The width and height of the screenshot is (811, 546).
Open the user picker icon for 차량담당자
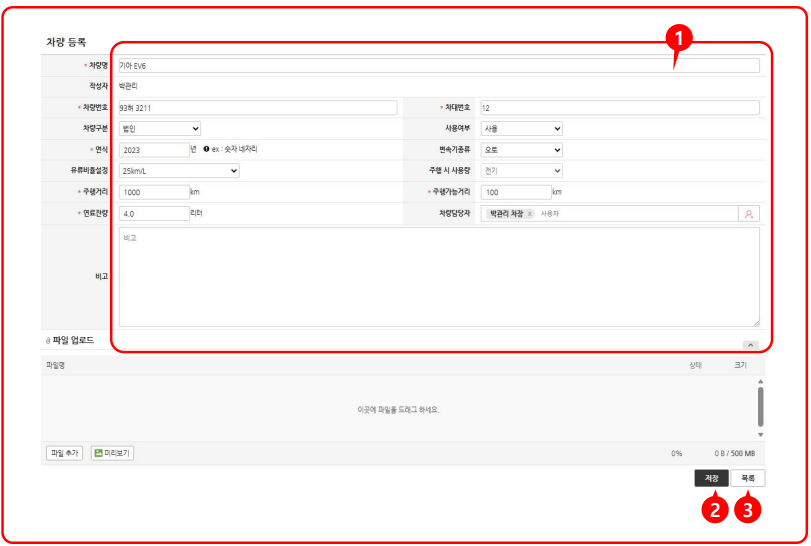click(x=748, y=213)
